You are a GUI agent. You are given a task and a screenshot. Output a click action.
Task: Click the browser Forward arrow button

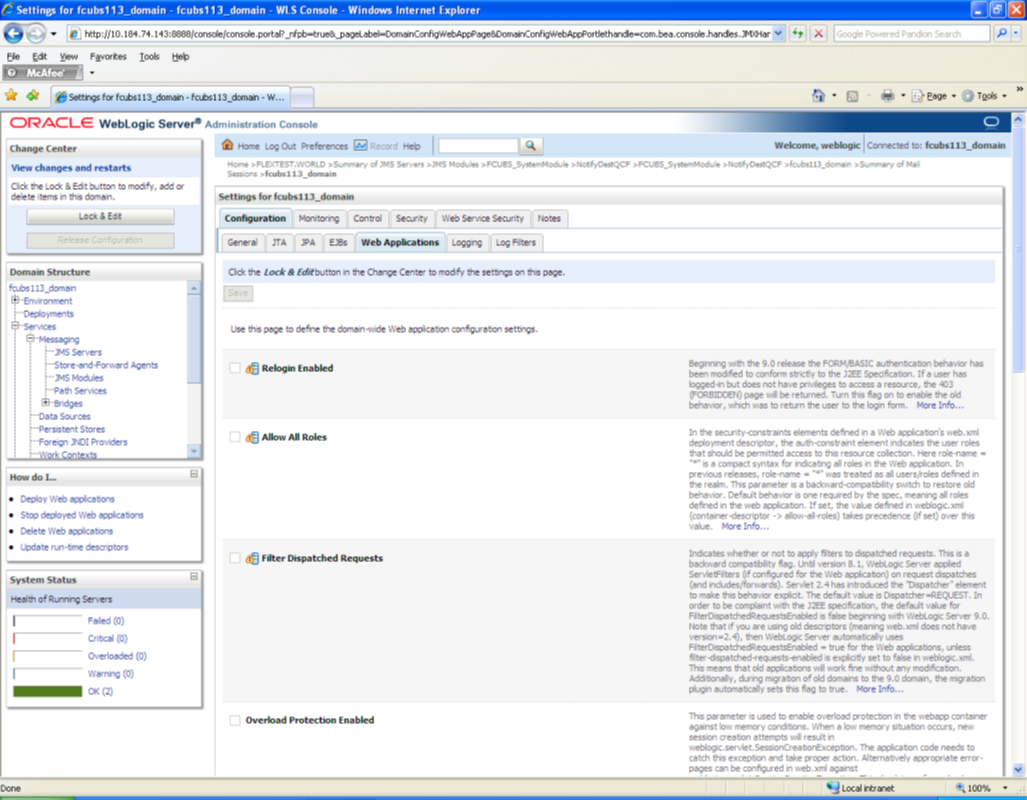pyautogui.click(x=36, y=33)
